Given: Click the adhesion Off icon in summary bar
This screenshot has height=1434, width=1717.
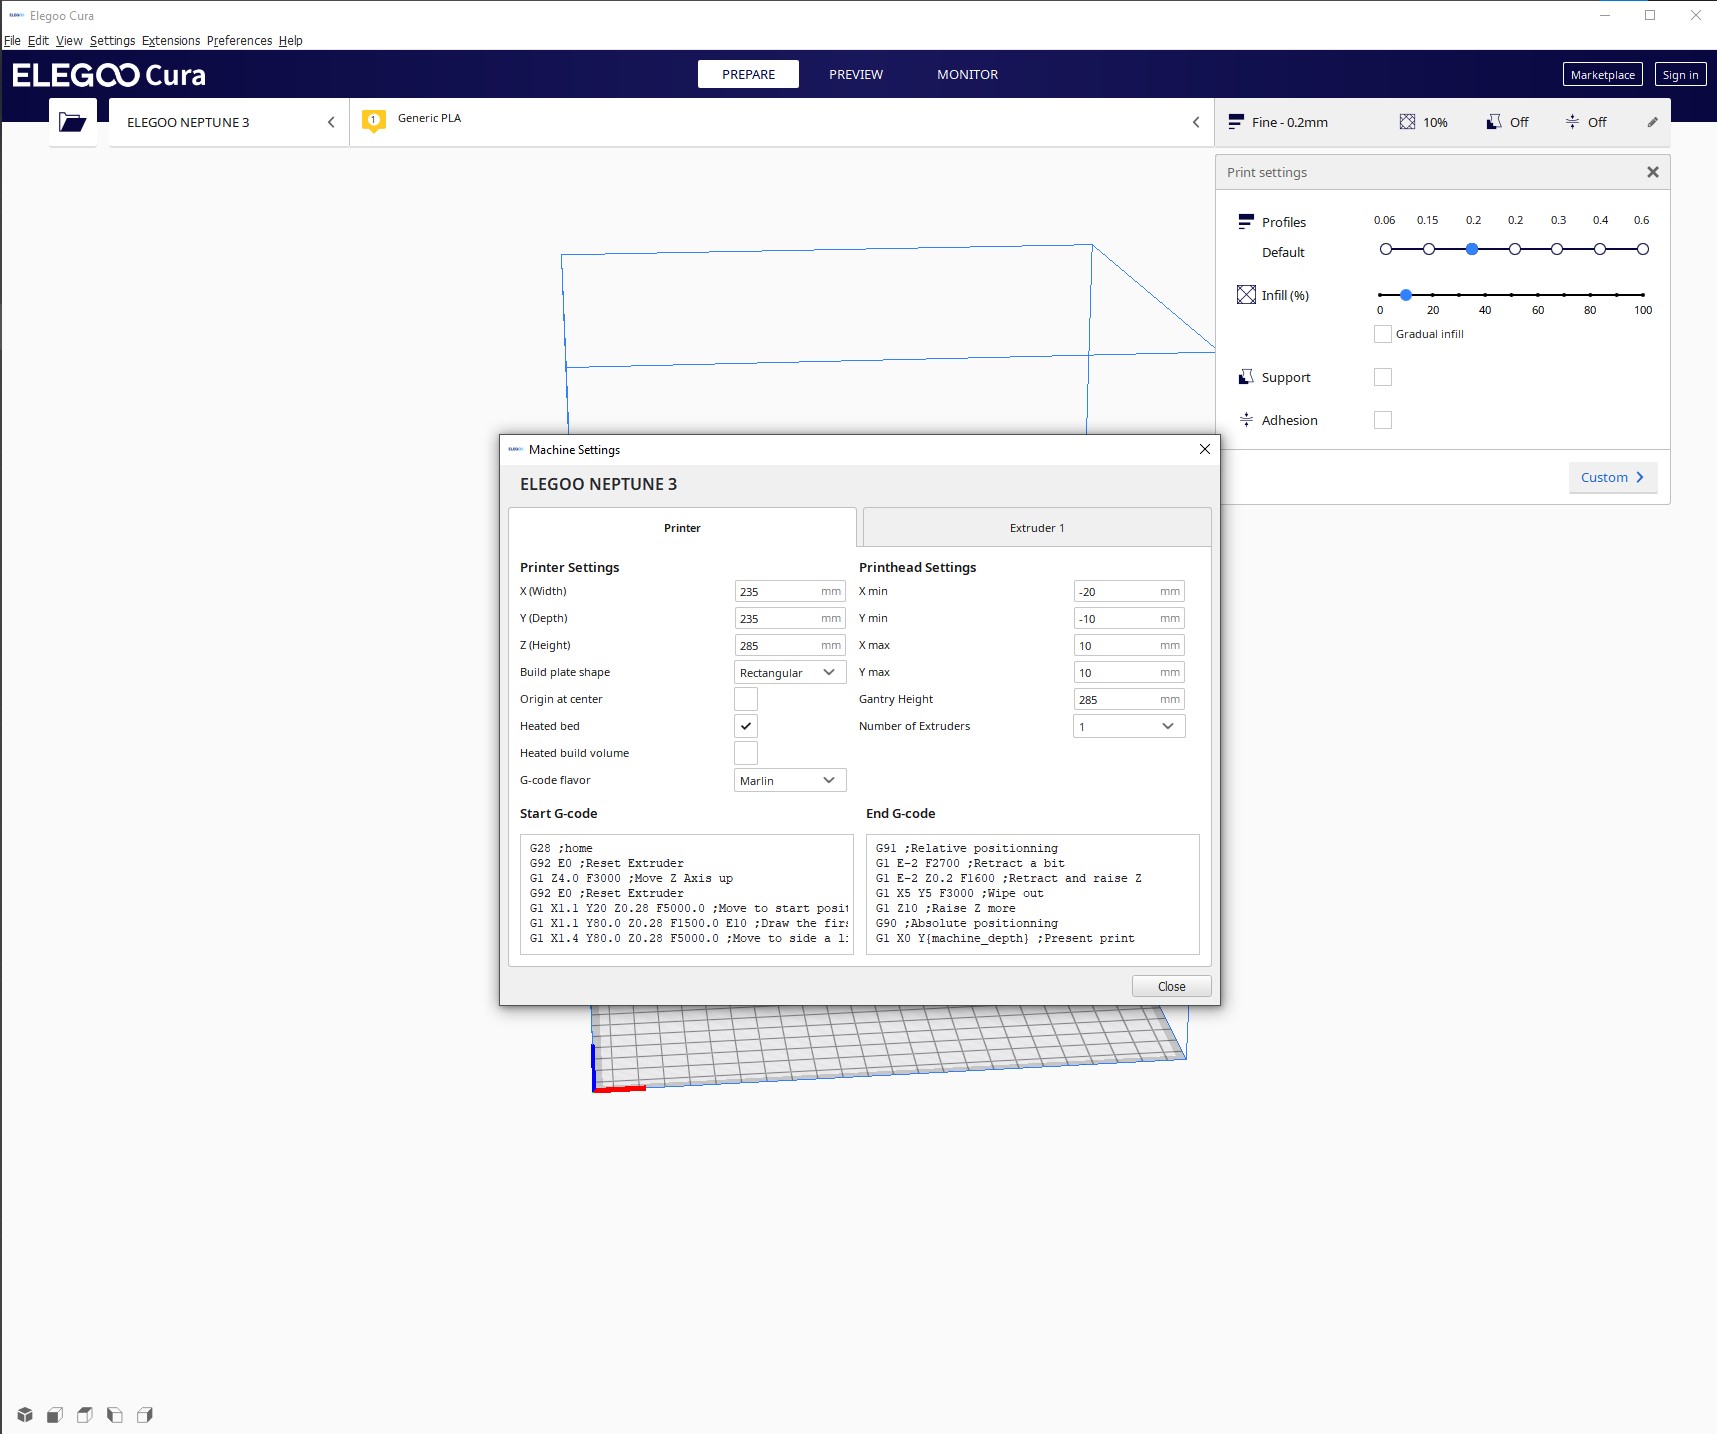Looking at the screenshot, I should point(1572,122).
